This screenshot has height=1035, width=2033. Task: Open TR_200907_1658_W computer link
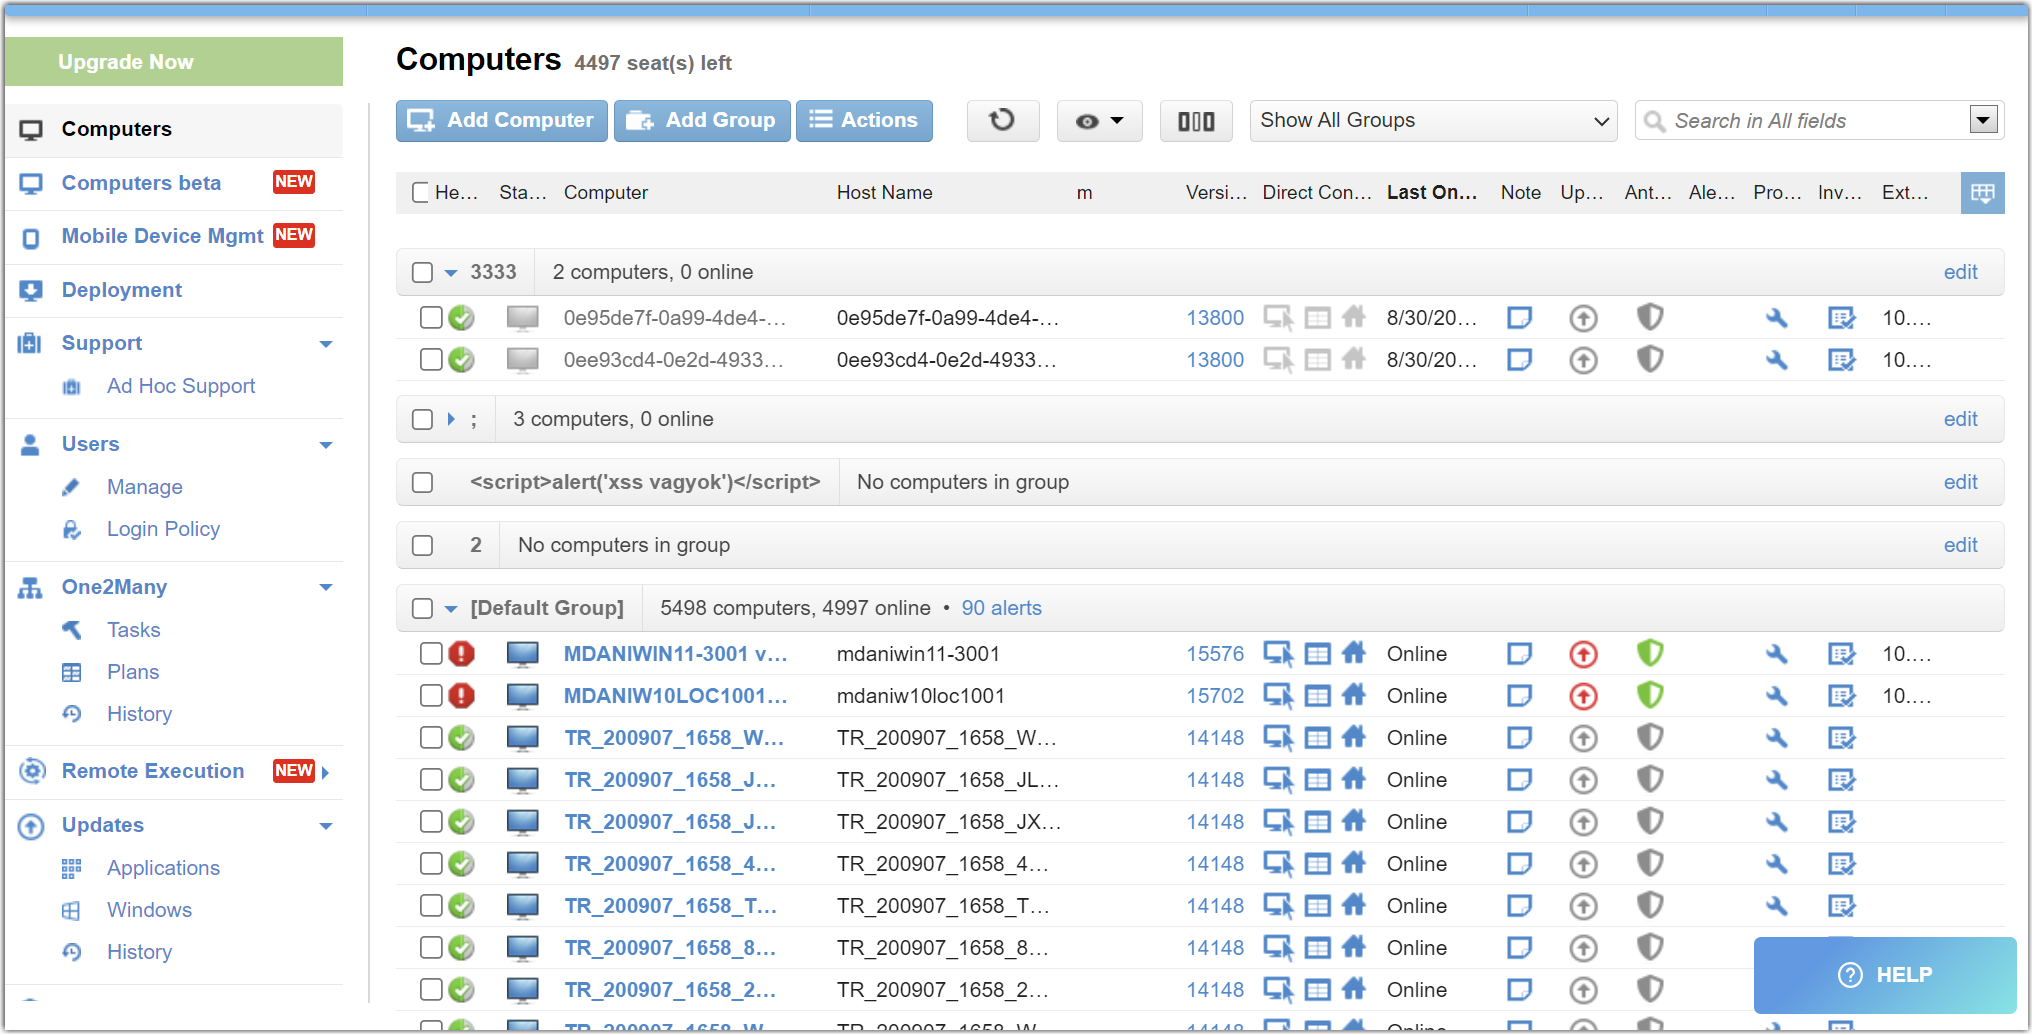tap(674, 738)
